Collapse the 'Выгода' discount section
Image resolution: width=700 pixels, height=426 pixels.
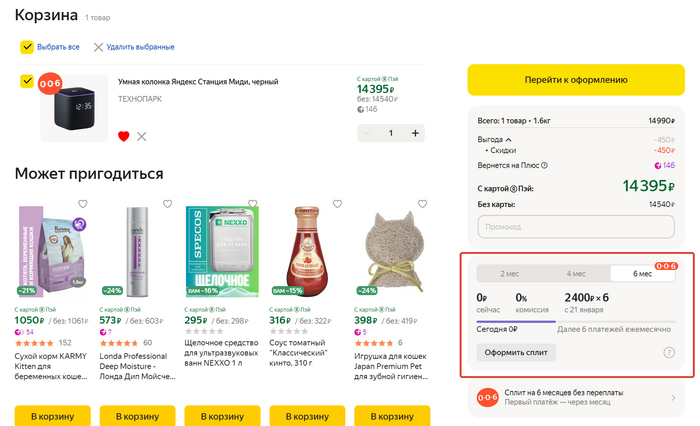pyautogui.click(x=507, y=139)
